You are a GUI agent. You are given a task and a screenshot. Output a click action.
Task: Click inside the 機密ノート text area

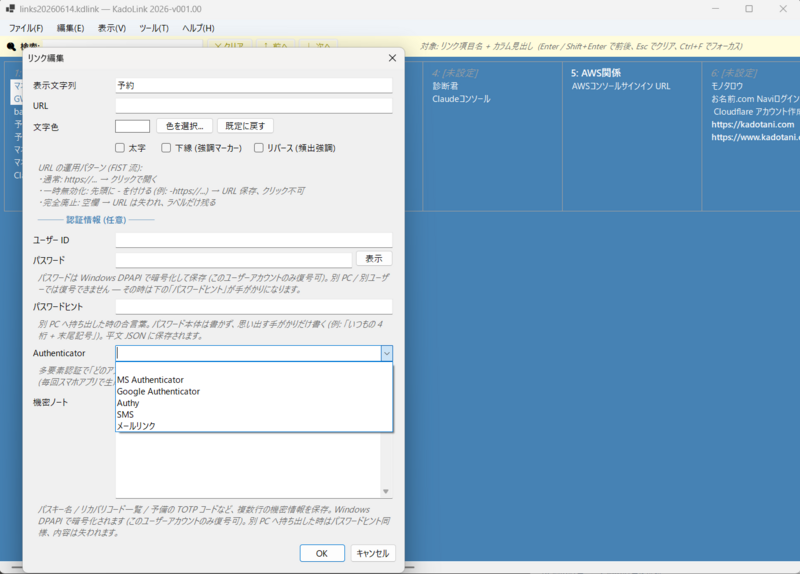tap(248, 464)
